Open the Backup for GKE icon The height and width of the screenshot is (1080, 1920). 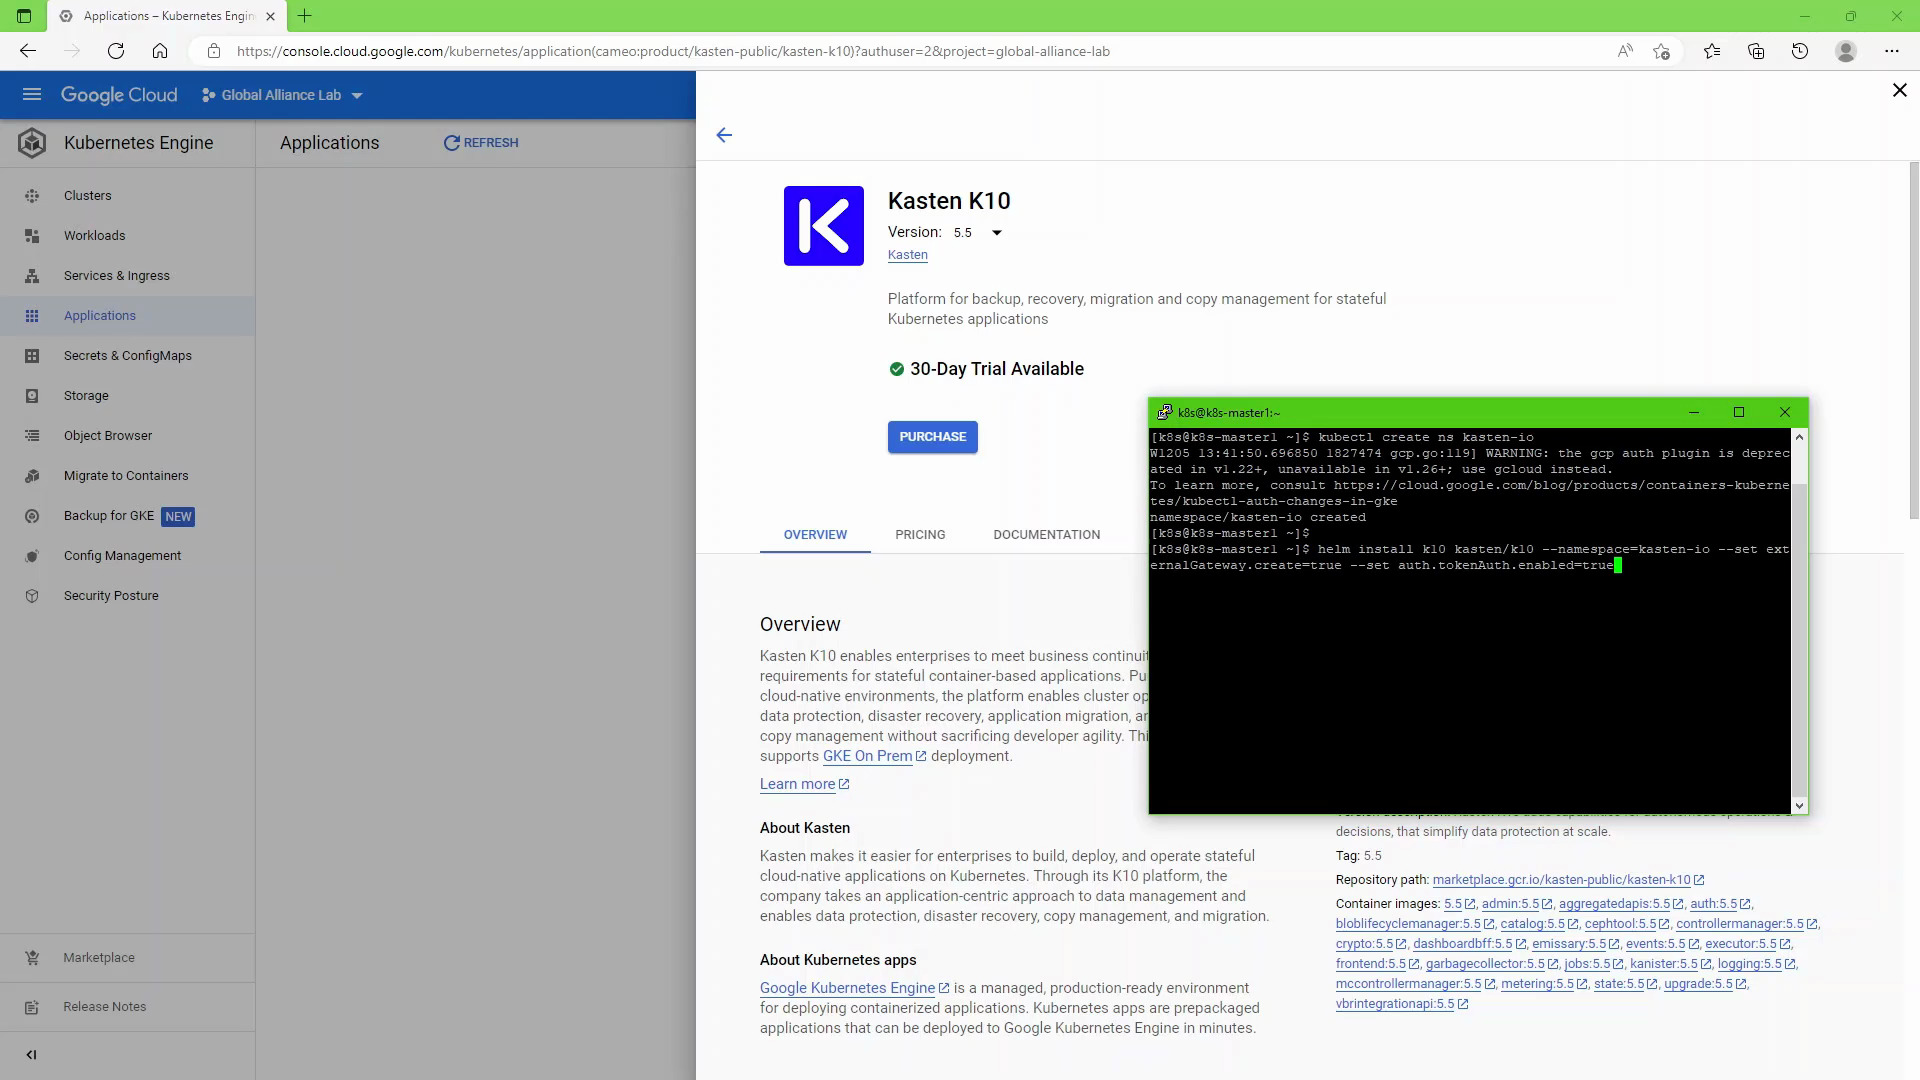(x=32, y=516)
